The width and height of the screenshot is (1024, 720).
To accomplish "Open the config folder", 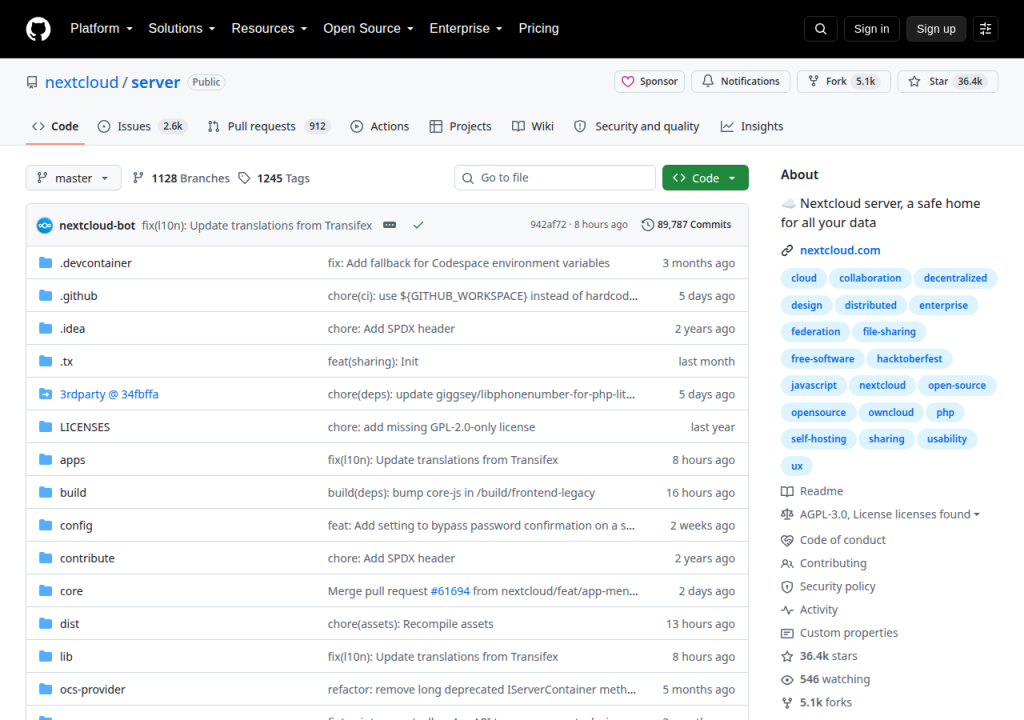I will click(76, 525).
